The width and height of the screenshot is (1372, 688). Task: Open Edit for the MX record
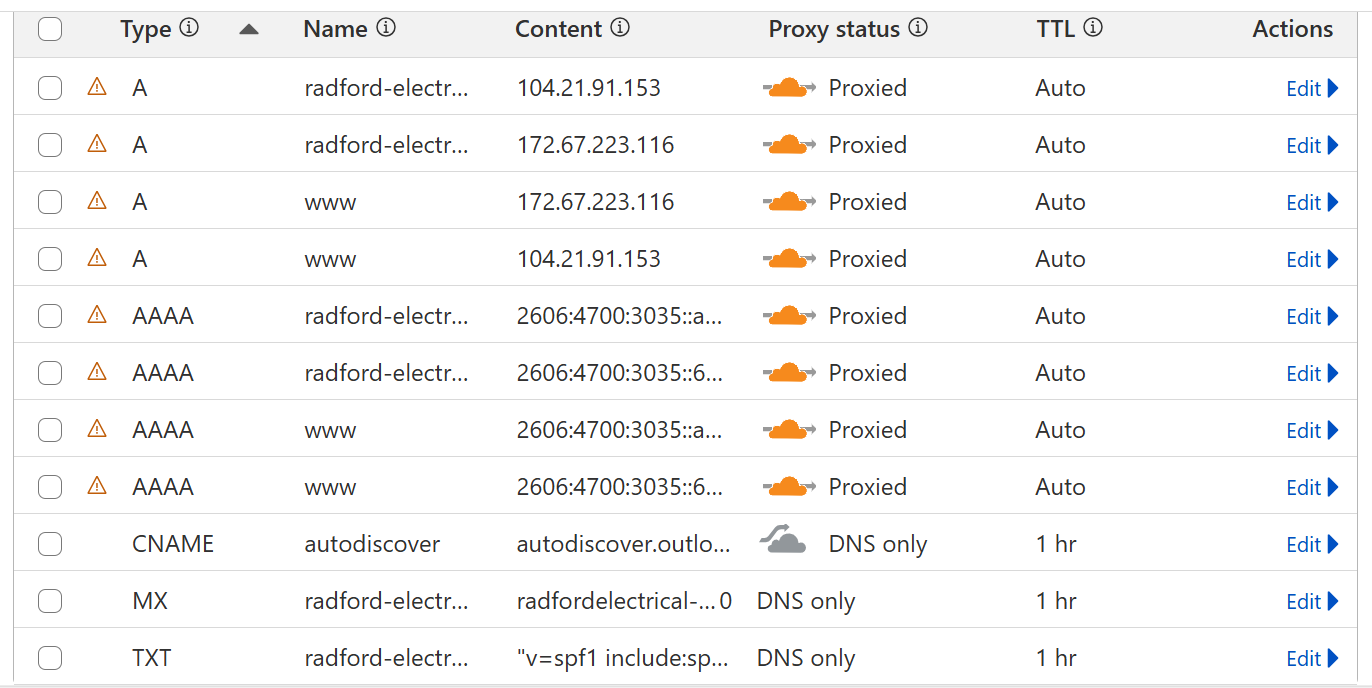(x=1312, y=601)
